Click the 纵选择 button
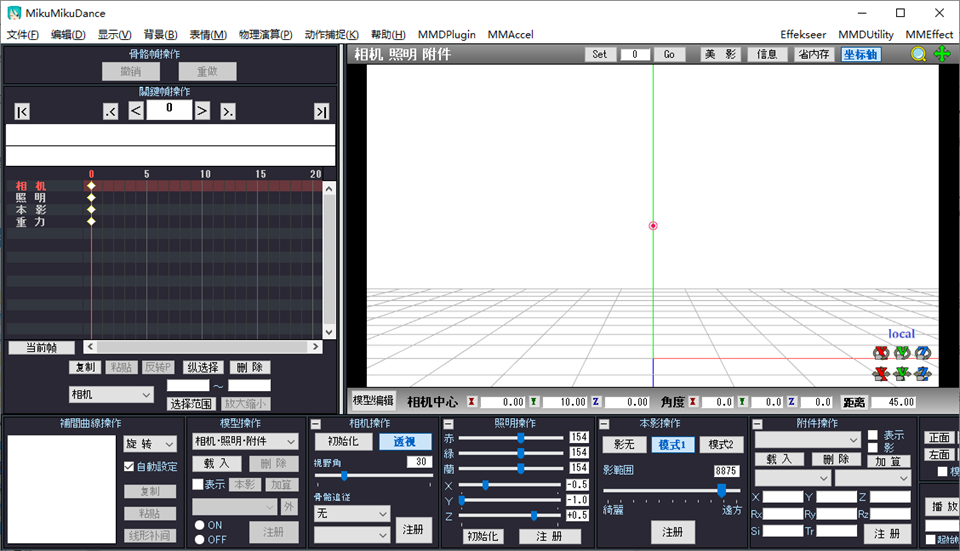The height and width of the screenshot is (551, 960). 203,367
